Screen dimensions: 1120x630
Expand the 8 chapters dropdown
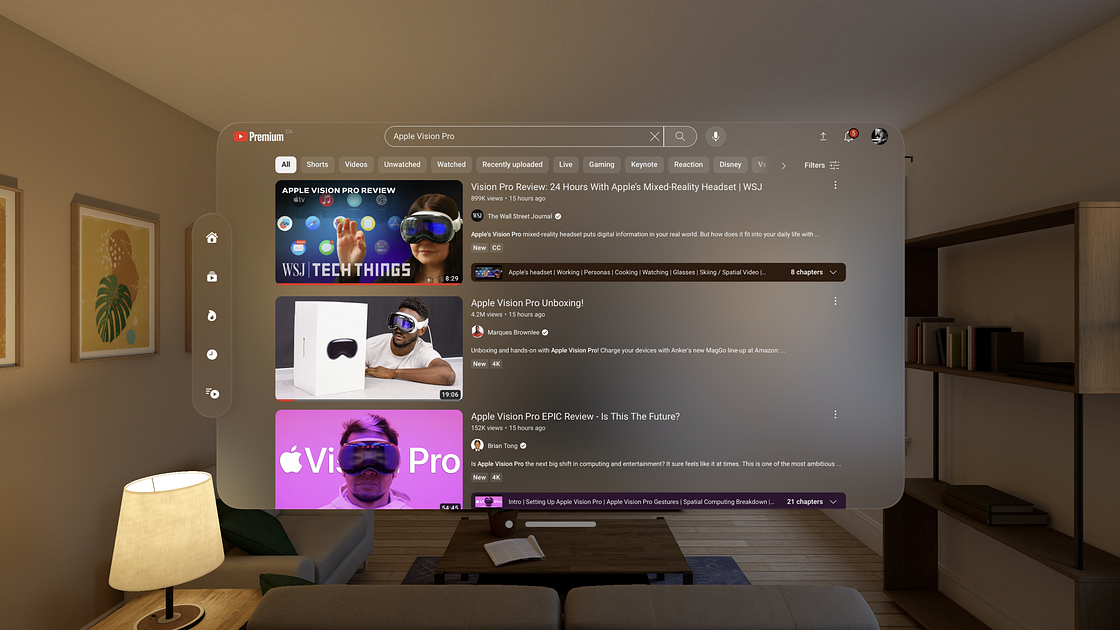814,272
